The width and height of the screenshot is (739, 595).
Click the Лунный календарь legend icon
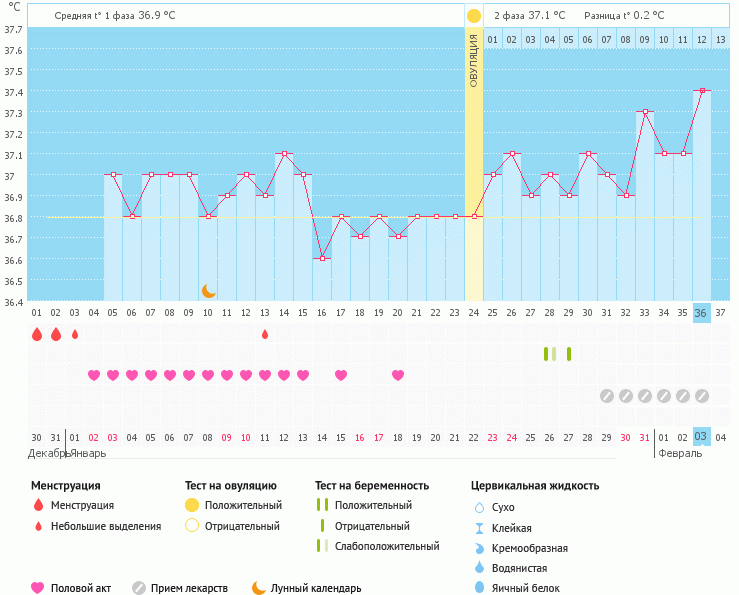pos(259,588)
